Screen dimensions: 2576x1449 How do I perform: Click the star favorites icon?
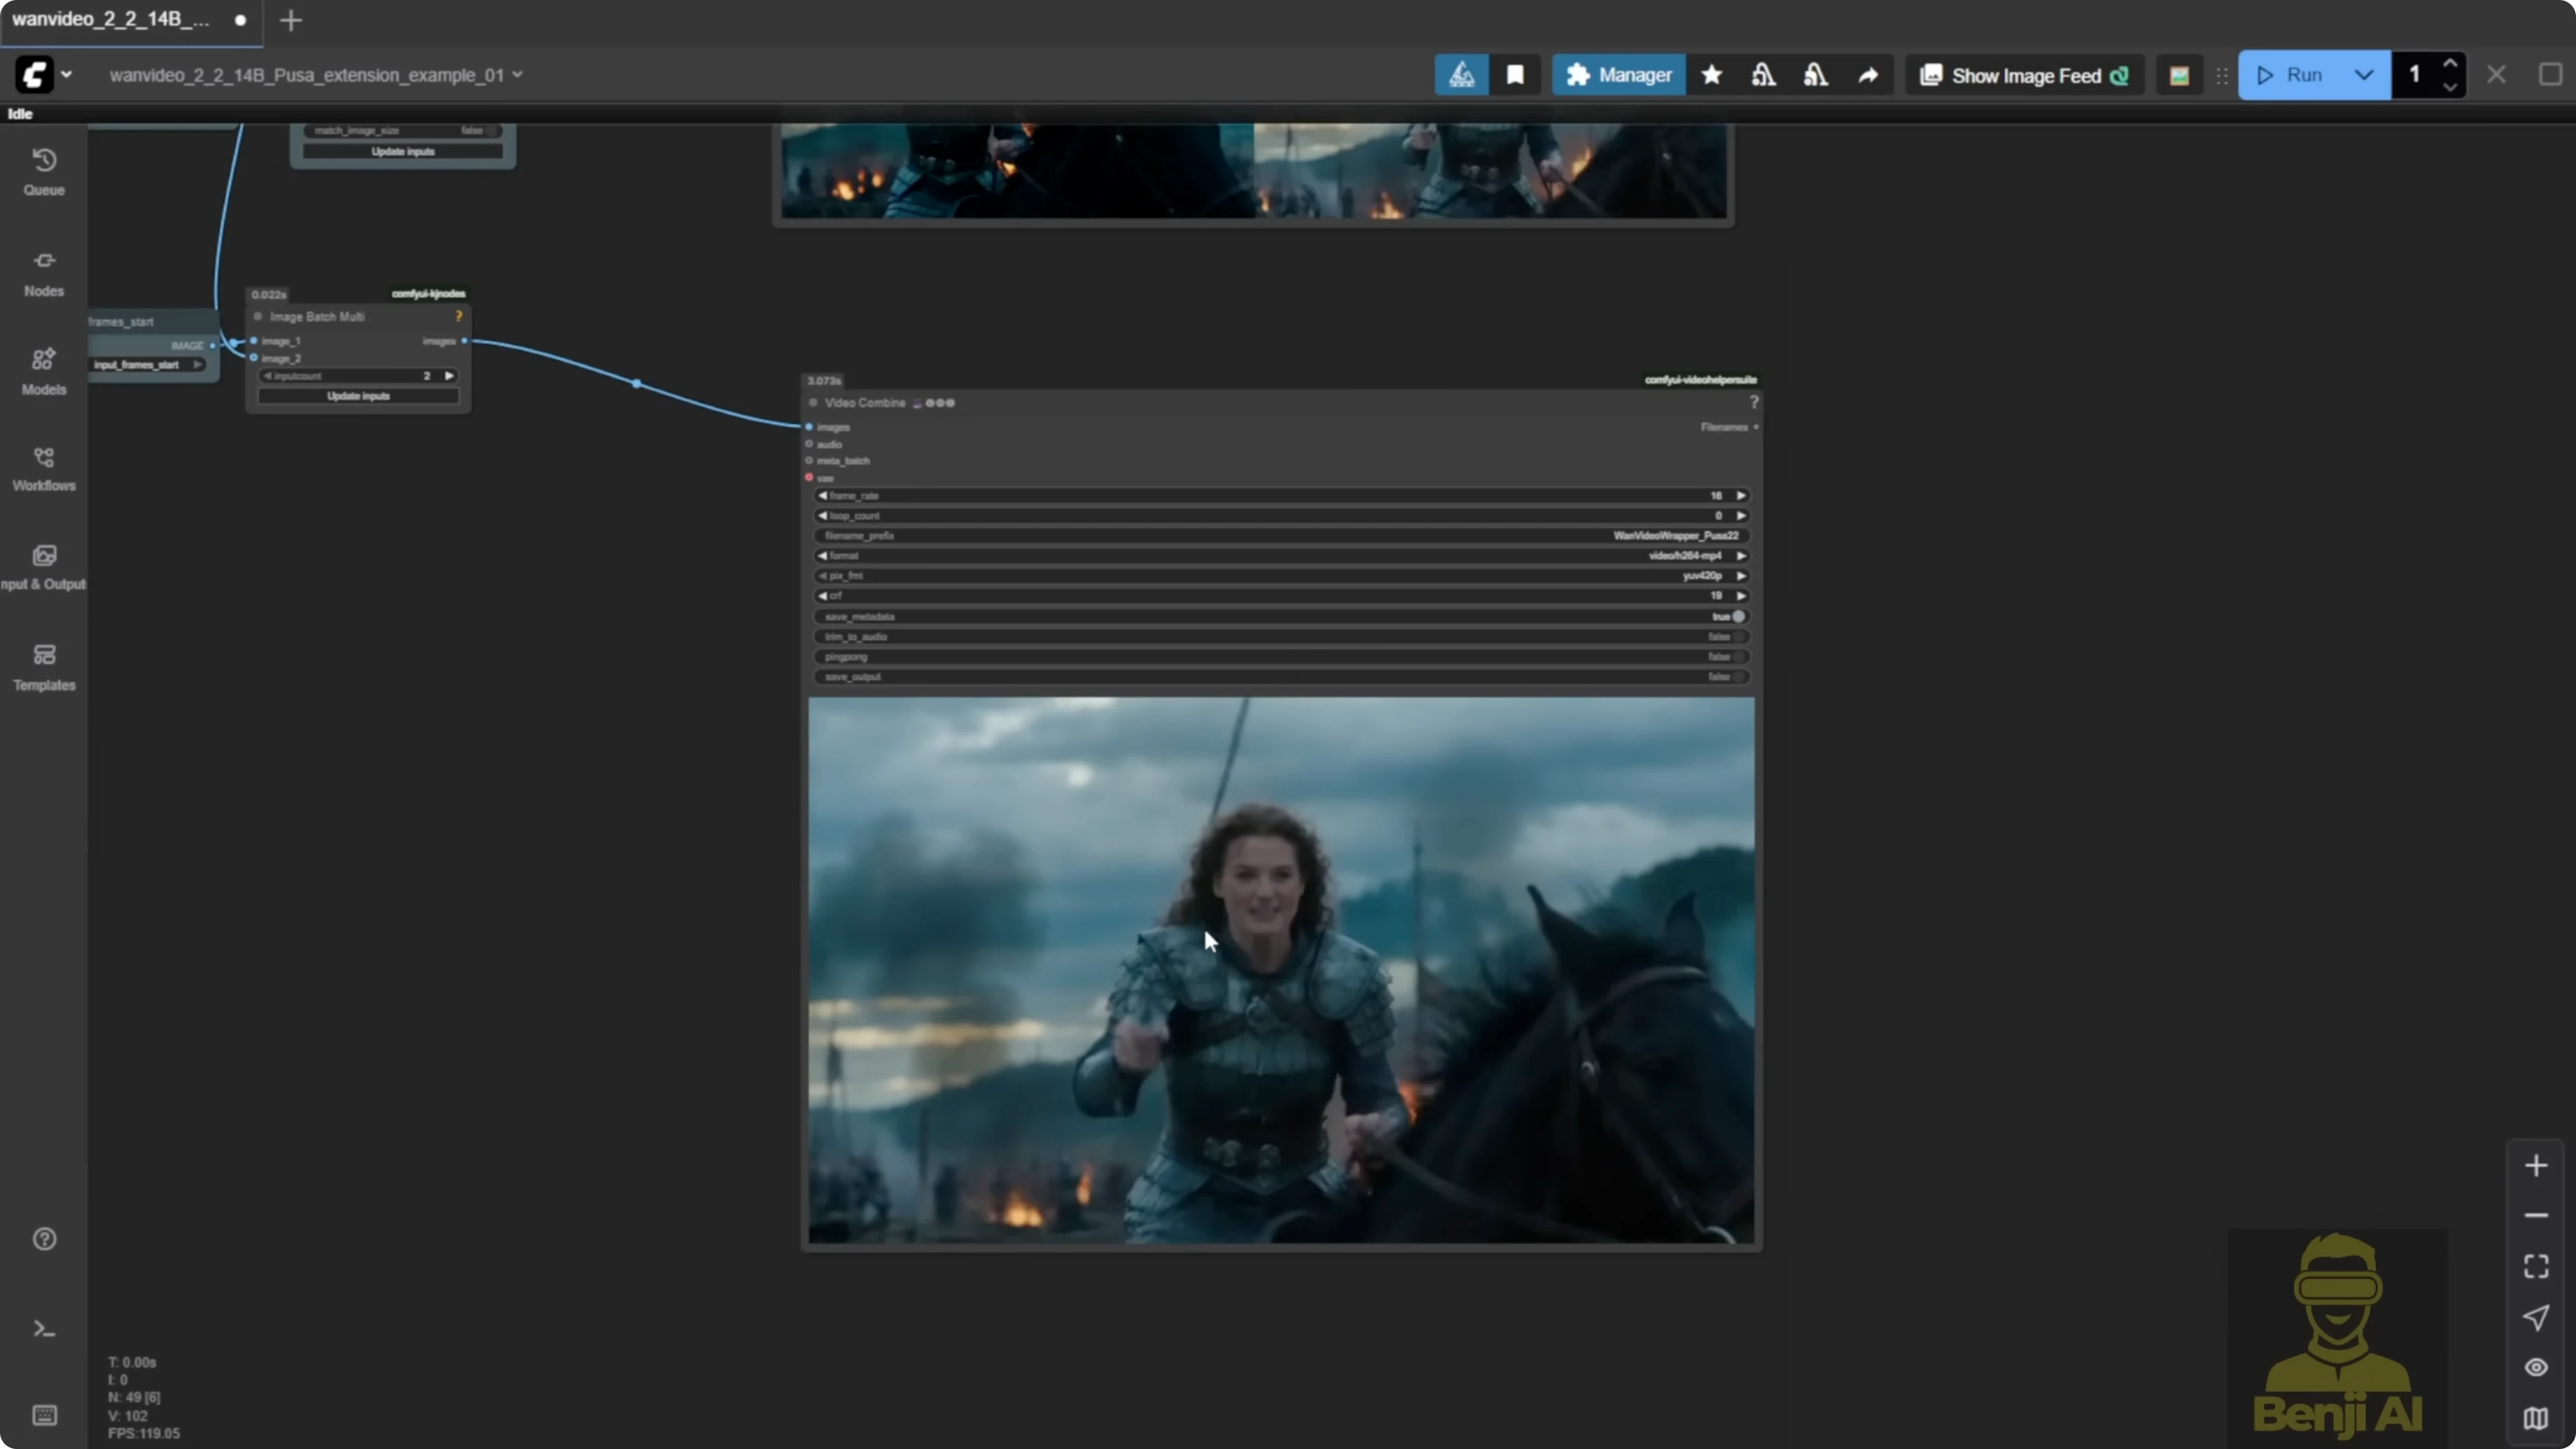pos(1711,75)
